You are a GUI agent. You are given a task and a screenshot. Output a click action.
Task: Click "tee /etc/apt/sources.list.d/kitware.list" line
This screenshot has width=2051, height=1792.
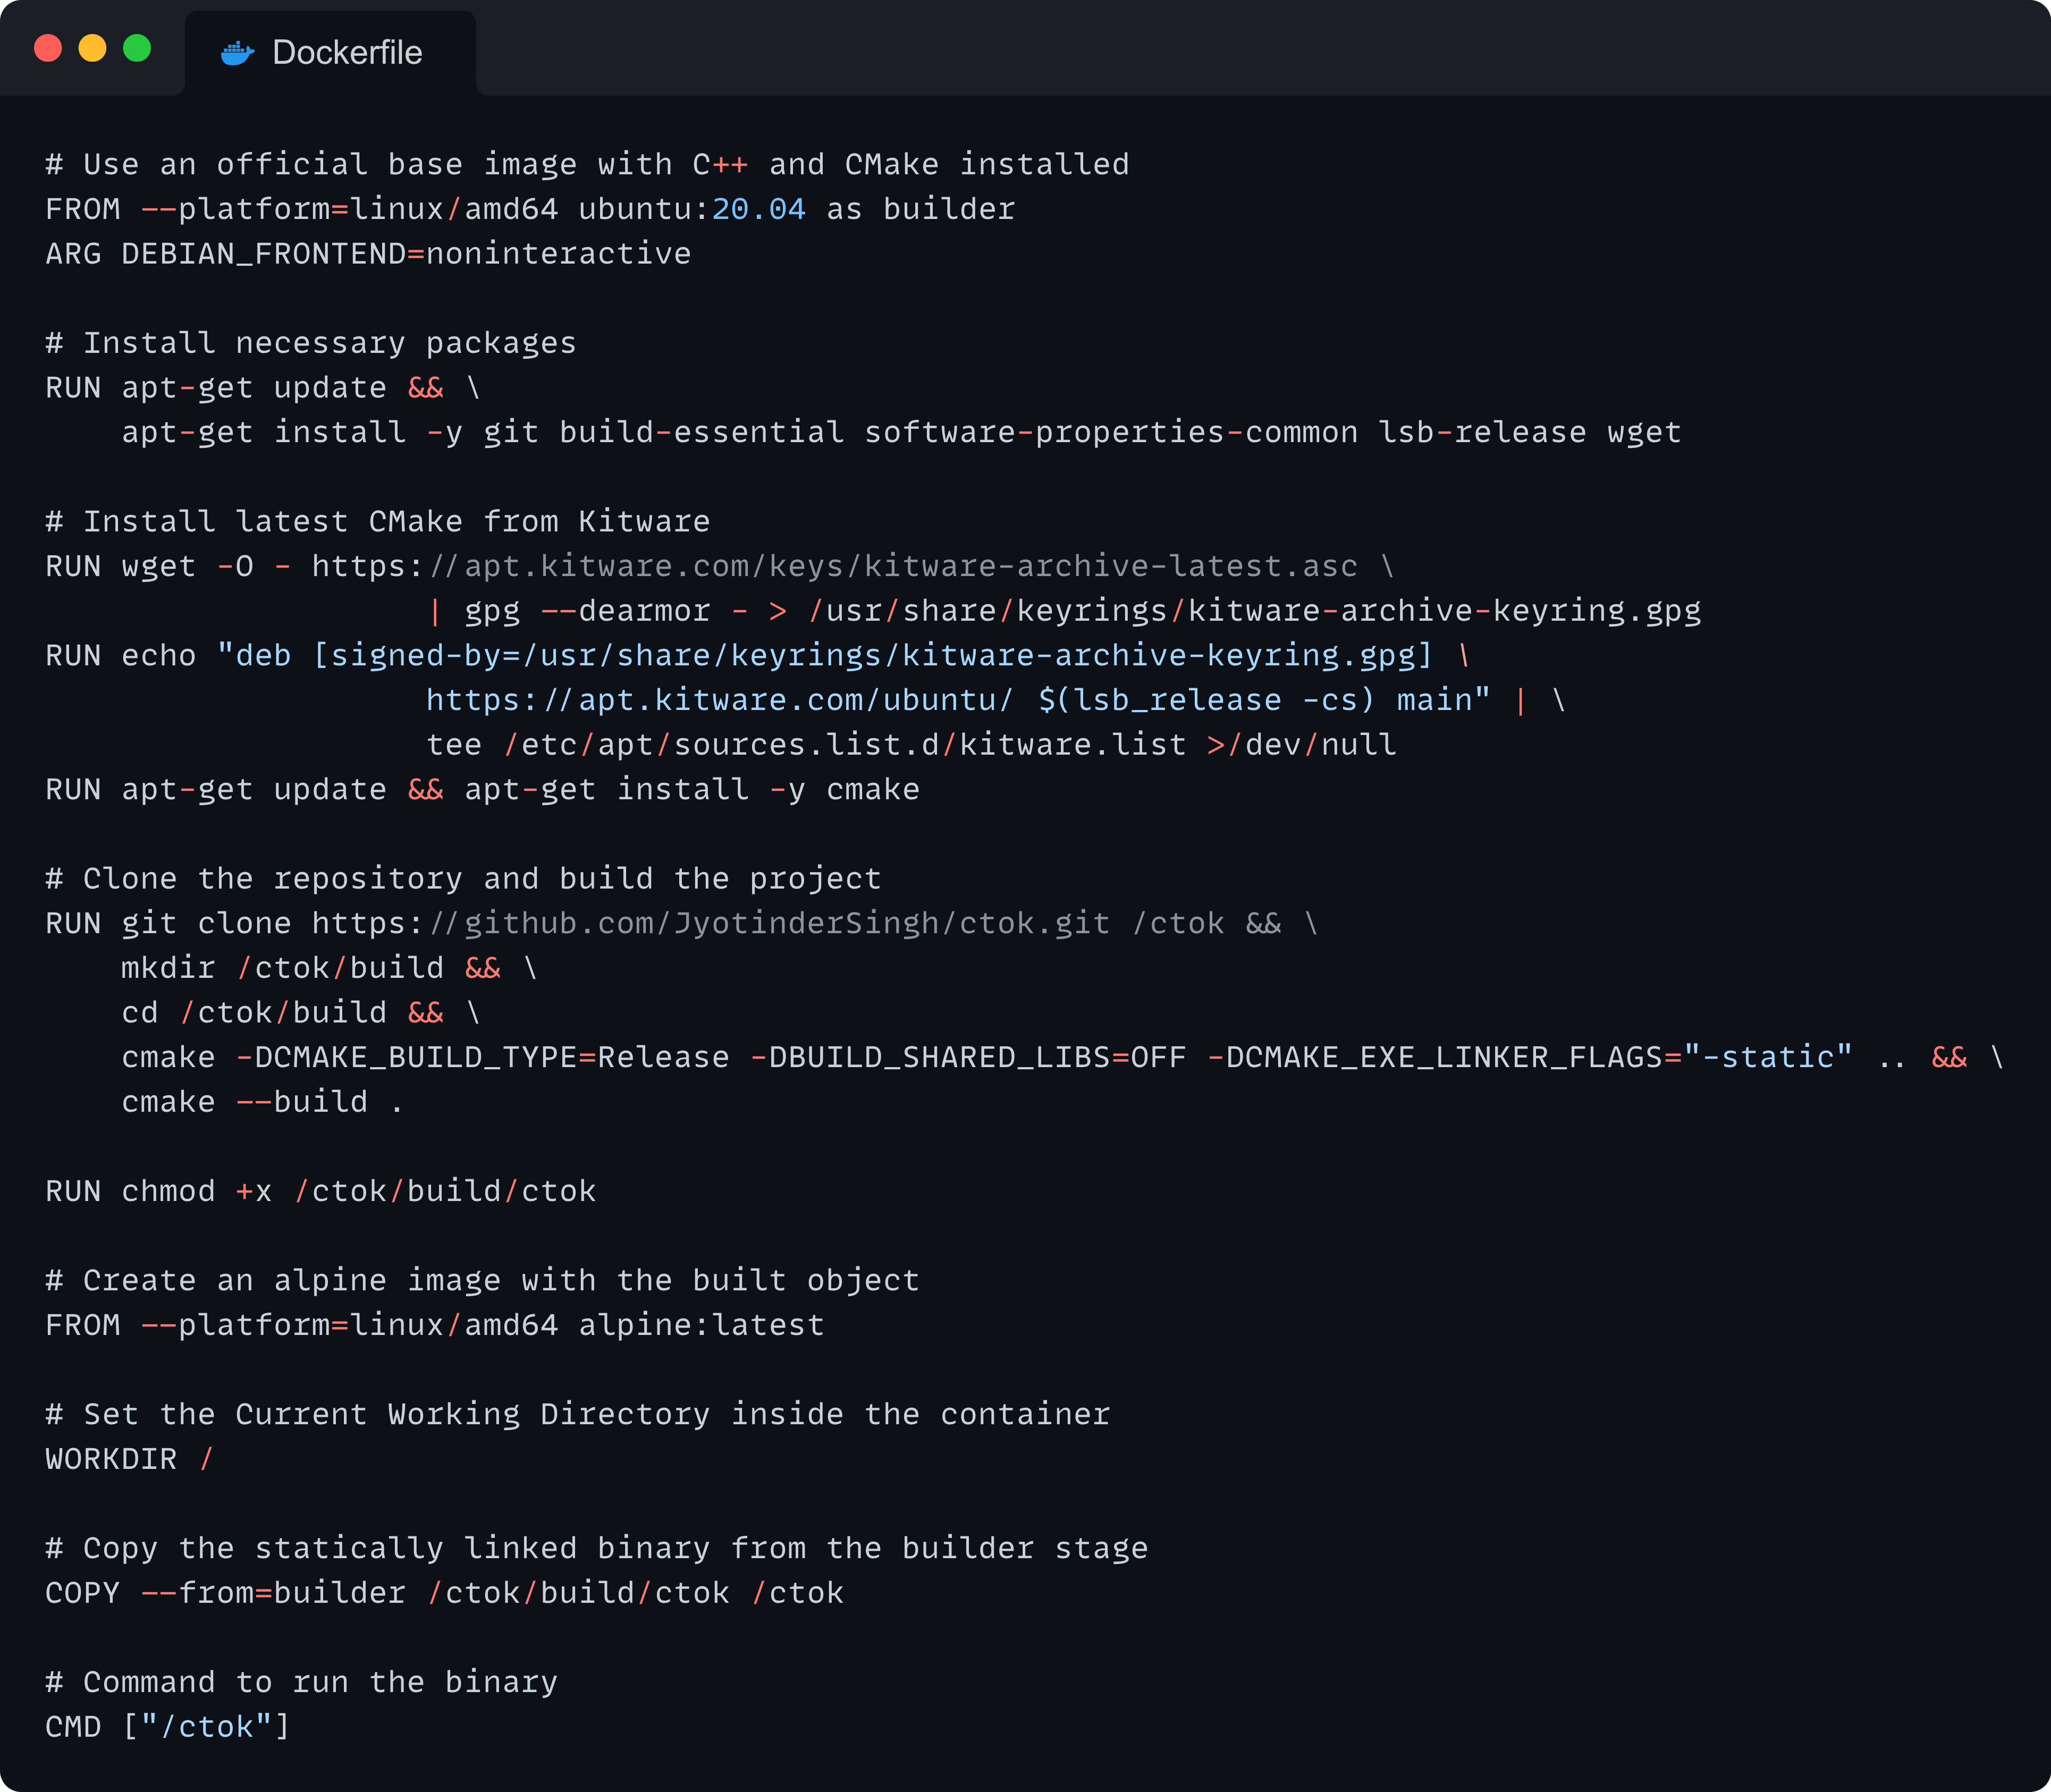click(806, 745)
